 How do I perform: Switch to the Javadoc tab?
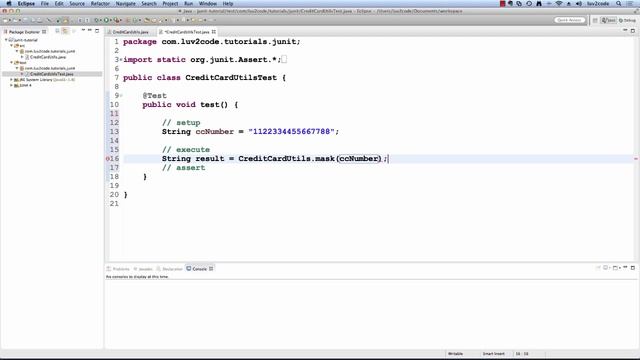coord(143,269)
